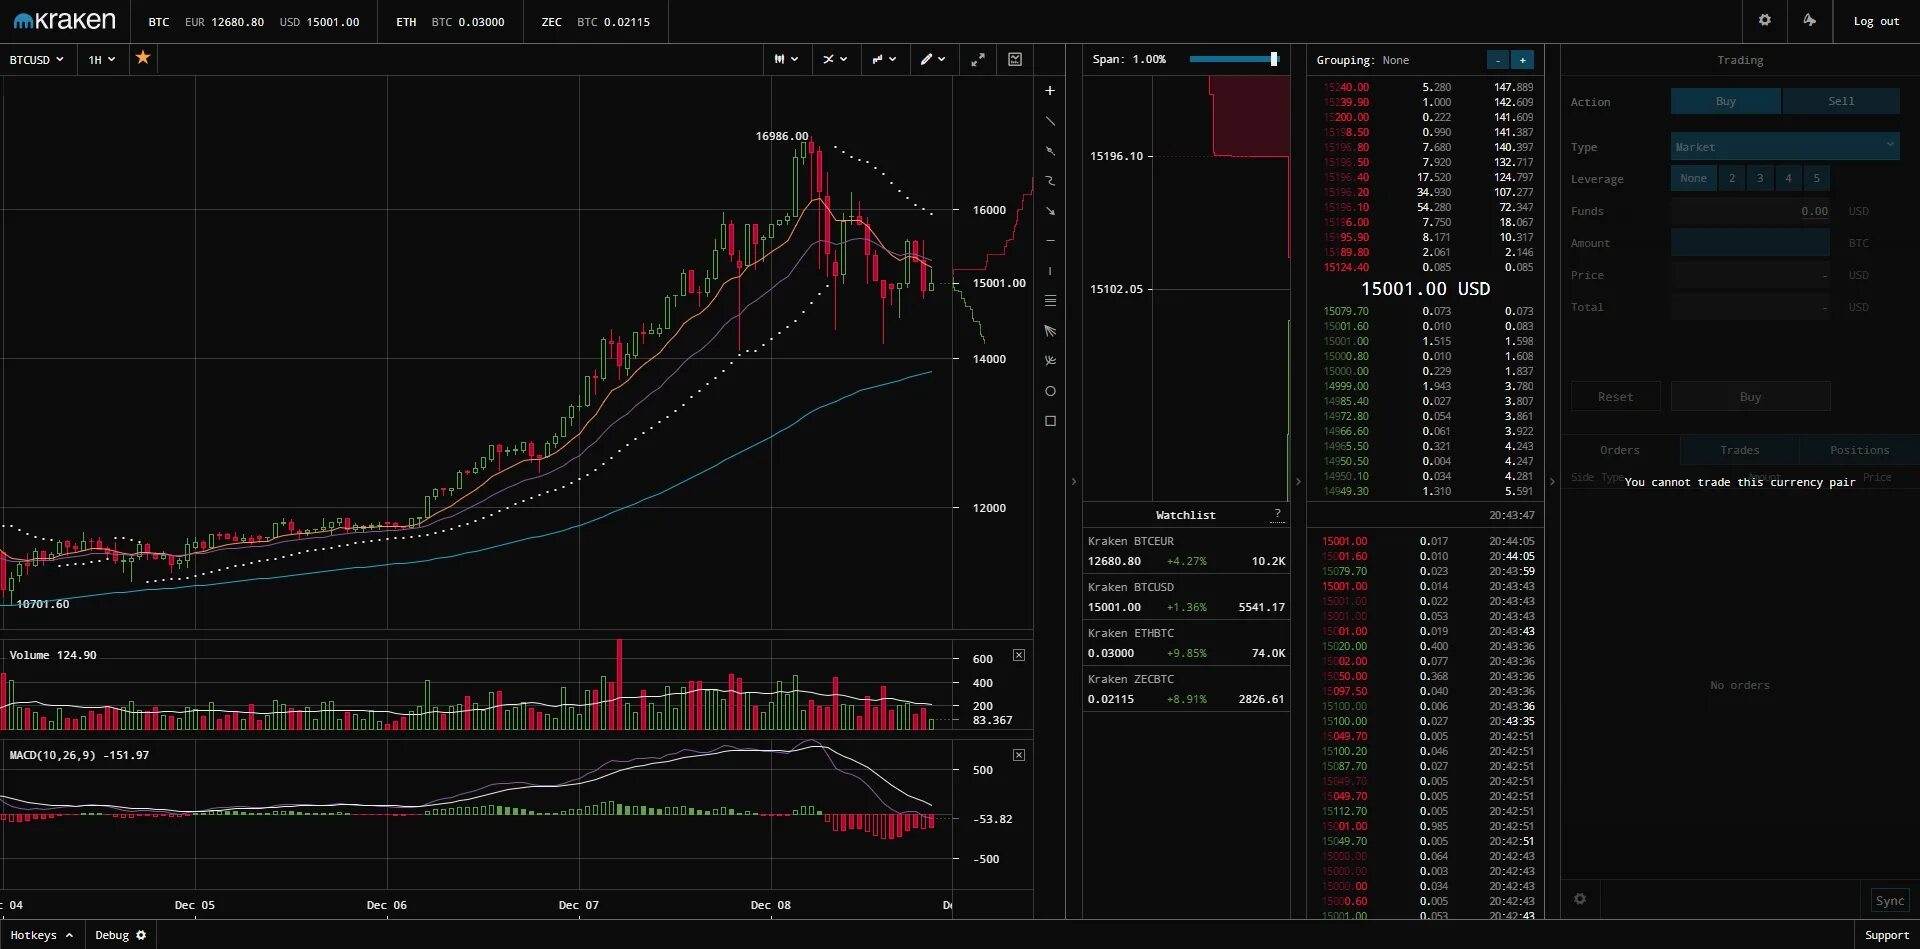Screen dimensions: 1920x949
Task: Open the overlay studies dropdown
Action: tap(884, 60)
